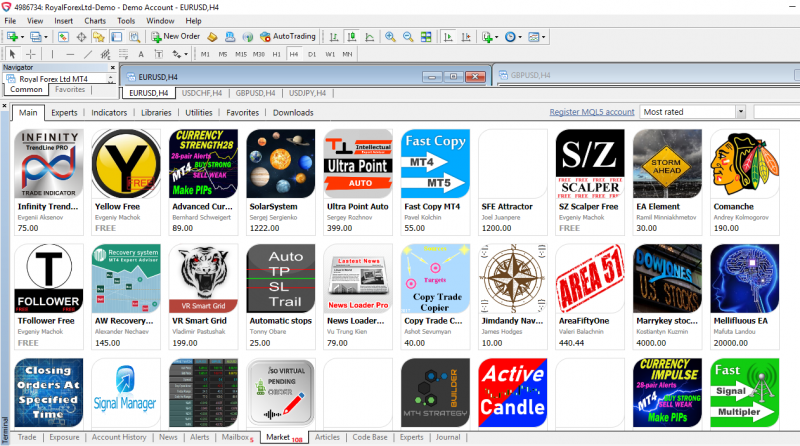Click the New Order button
The height and width of the screenshot is (446, 800).
pos(176,36)
